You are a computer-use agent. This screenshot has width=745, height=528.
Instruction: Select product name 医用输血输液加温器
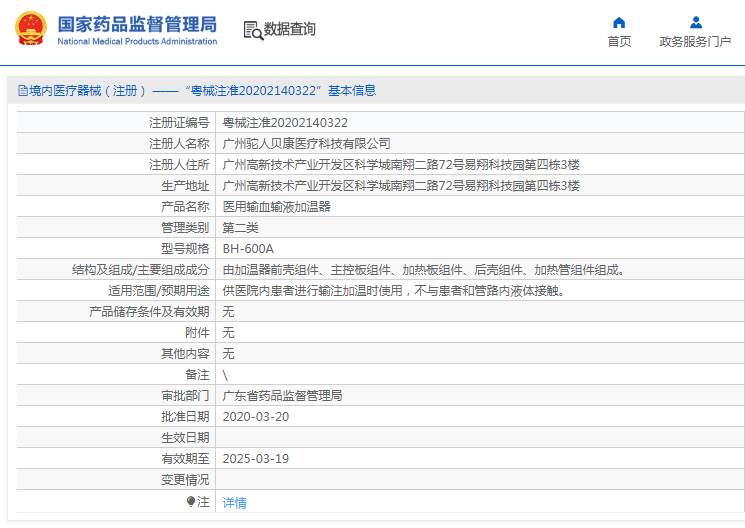click(x=277, y=206)
